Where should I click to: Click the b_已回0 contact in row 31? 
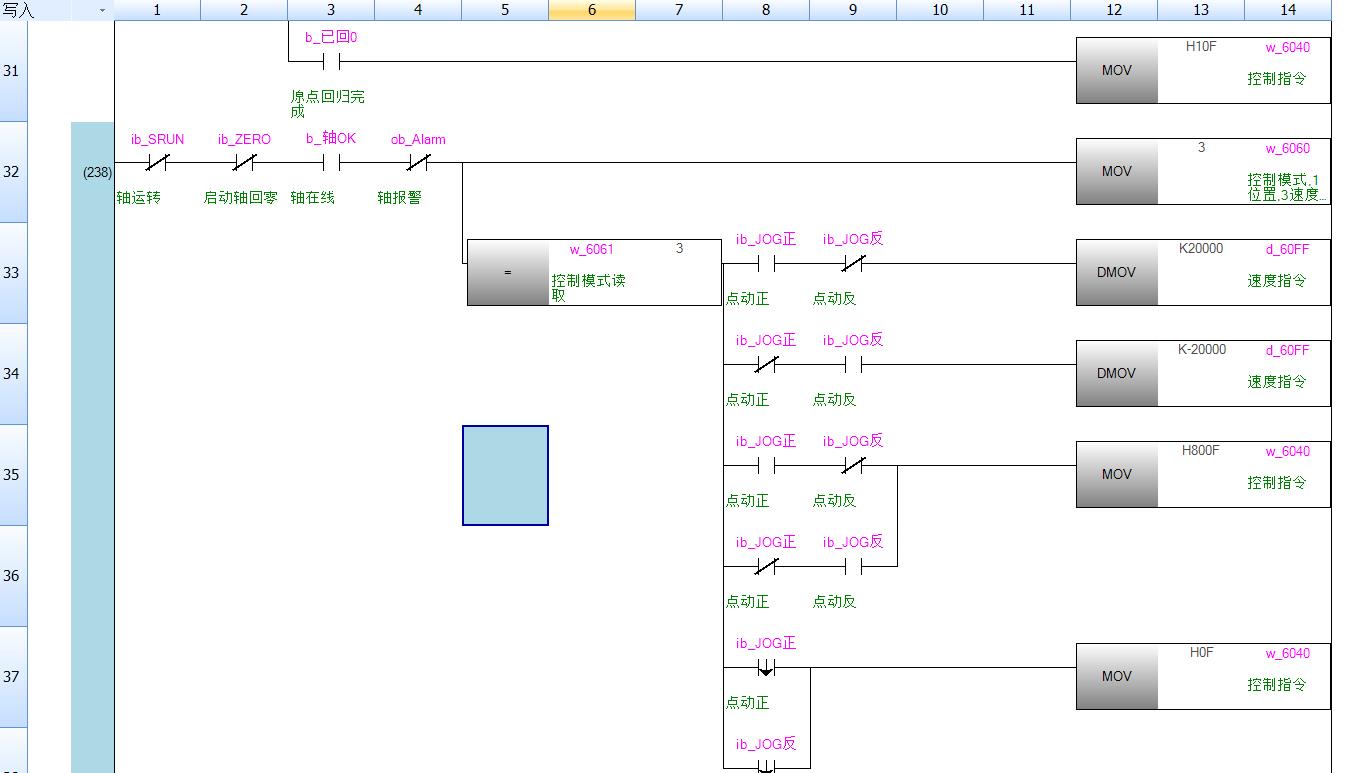click(331, 62)
